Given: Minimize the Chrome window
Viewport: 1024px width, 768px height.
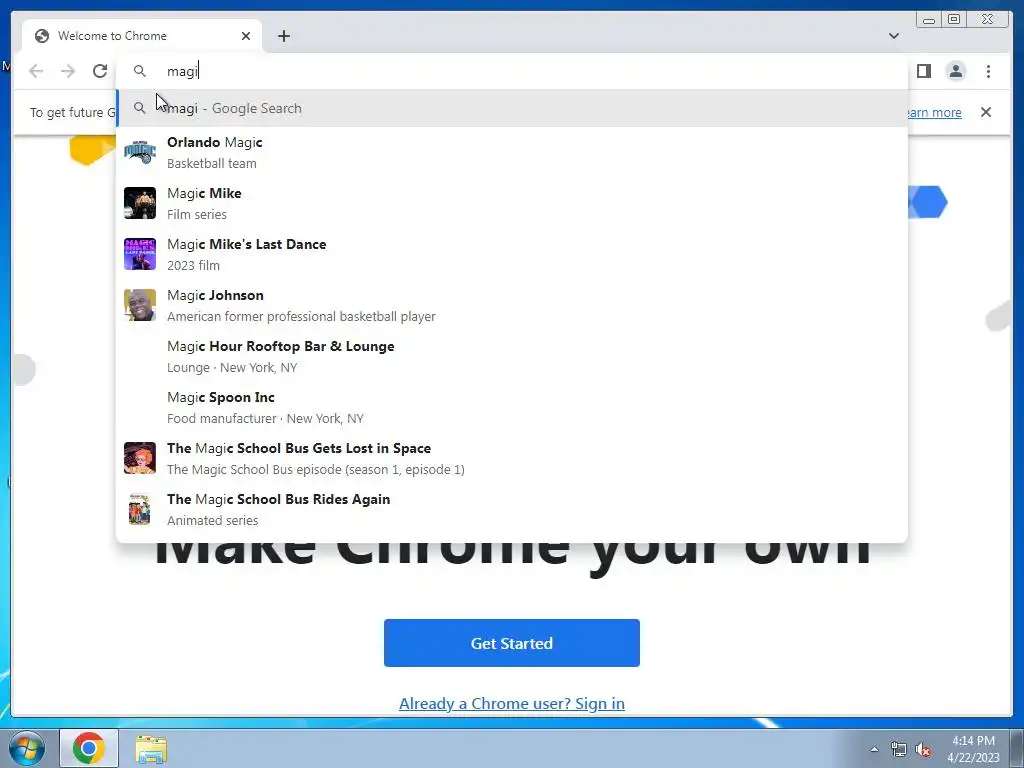Looking at the screenshot, I should [929, 20].
